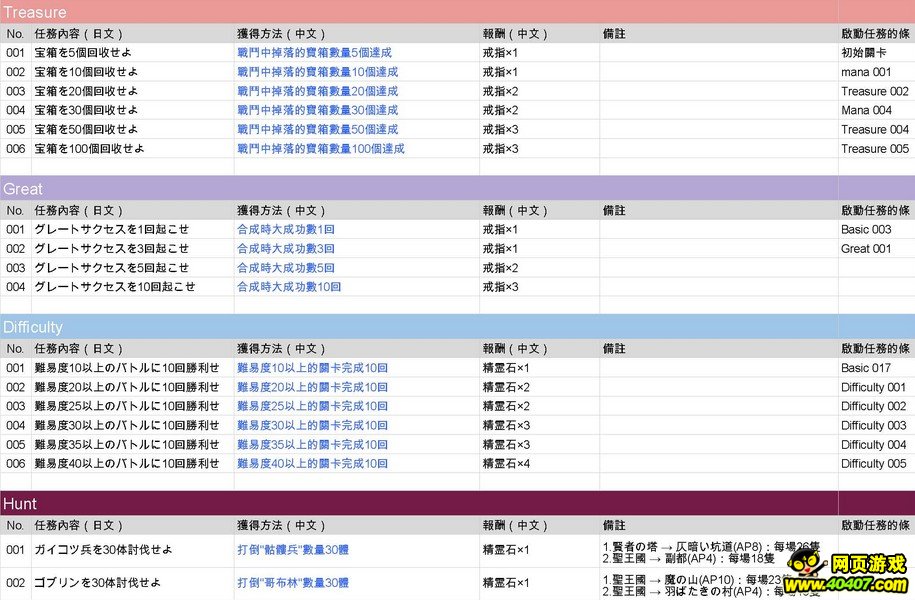Screen dimensions: 915x600
Task: Click mana 001 condition cell
Action: (876, 72)
